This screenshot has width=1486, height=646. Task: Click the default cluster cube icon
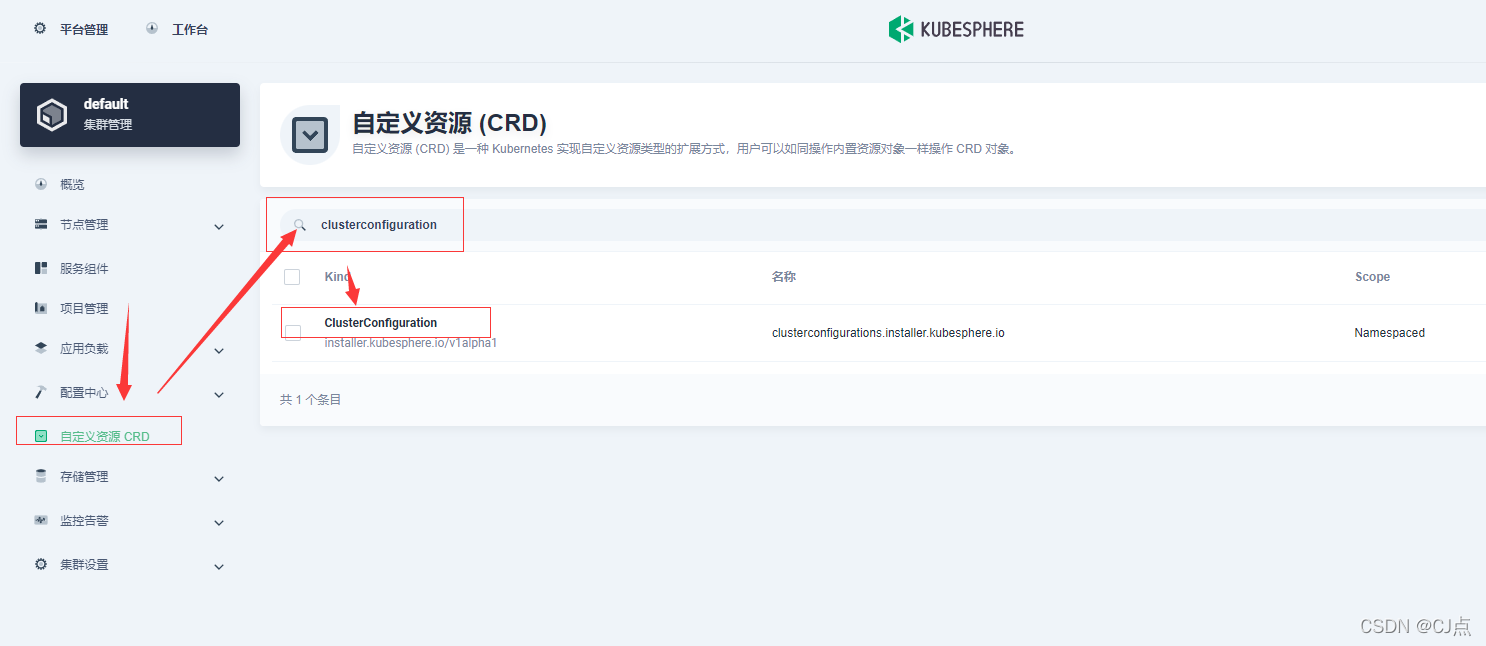(x=52, y=114)
